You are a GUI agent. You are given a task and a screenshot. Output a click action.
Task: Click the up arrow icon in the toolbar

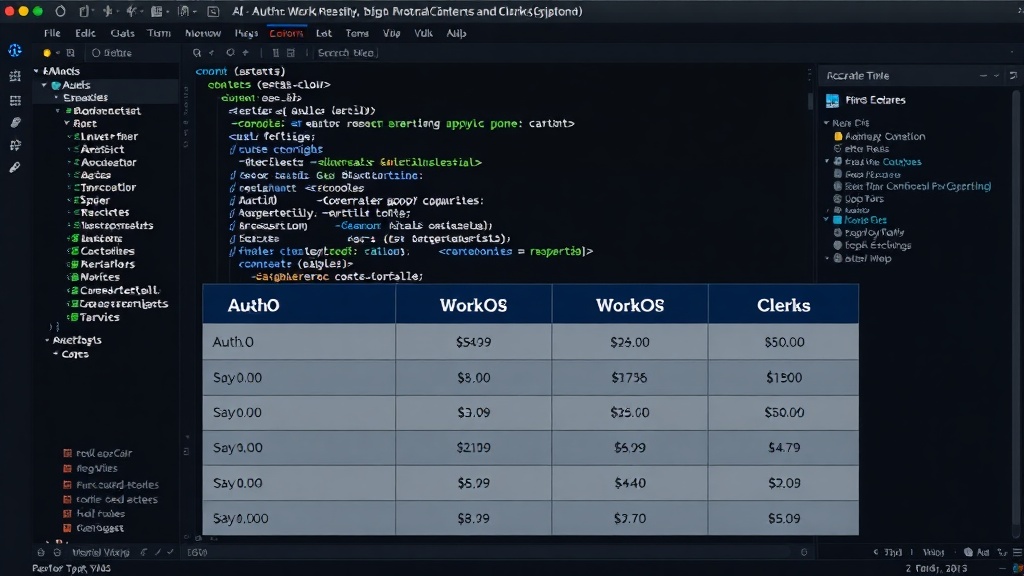(246, 53)
